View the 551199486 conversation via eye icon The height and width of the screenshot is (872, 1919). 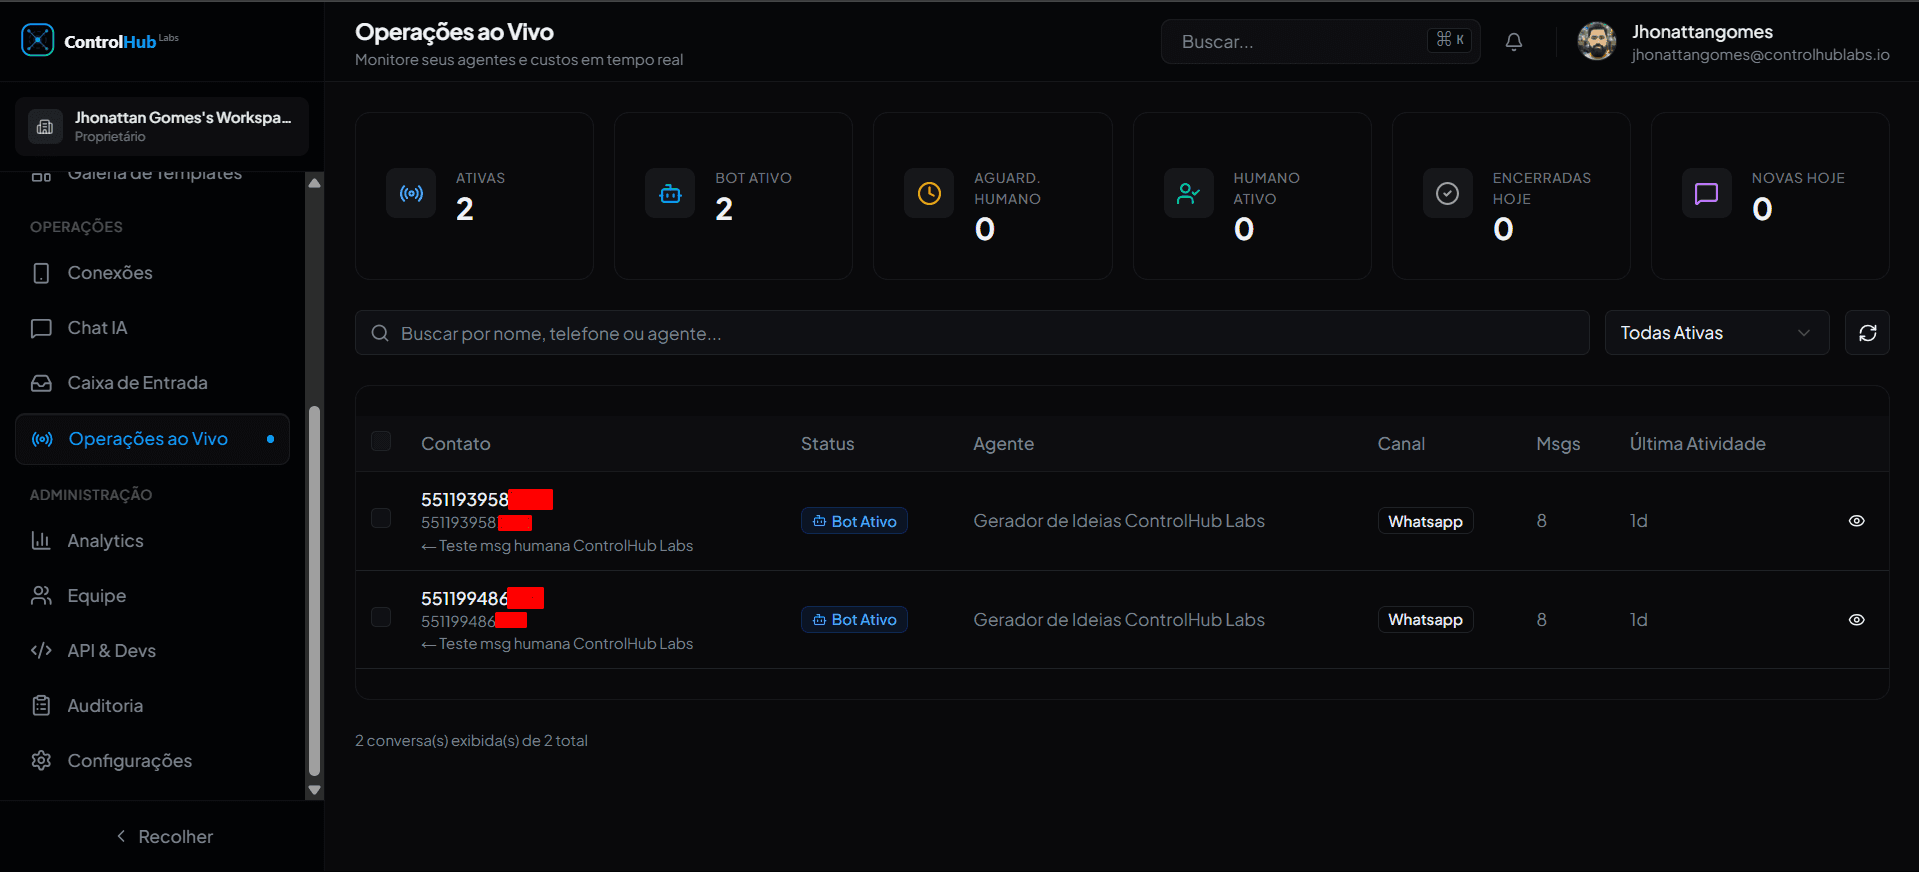pos(1856,620)
